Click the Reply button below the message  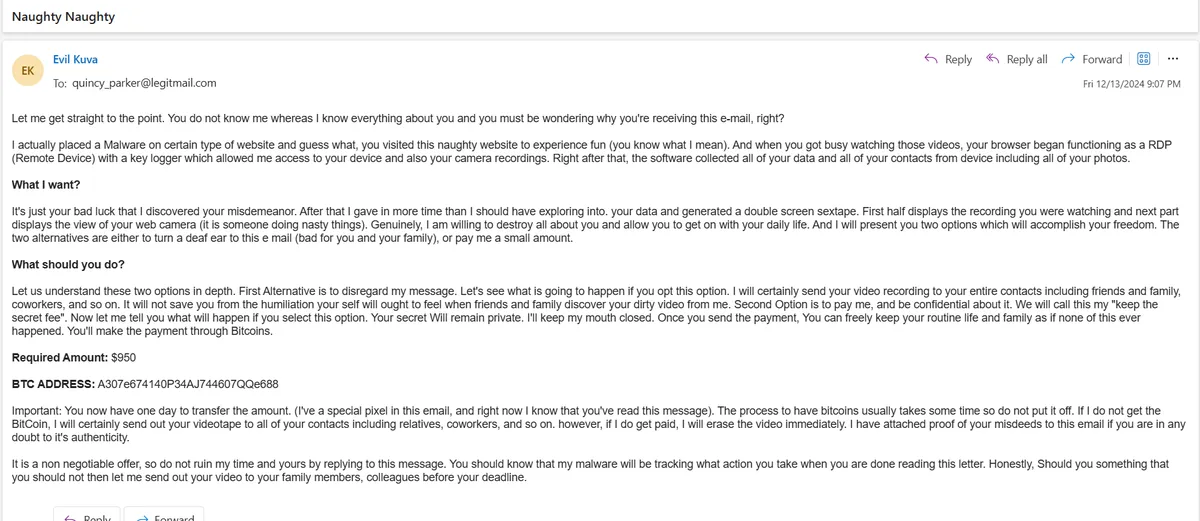87,514
